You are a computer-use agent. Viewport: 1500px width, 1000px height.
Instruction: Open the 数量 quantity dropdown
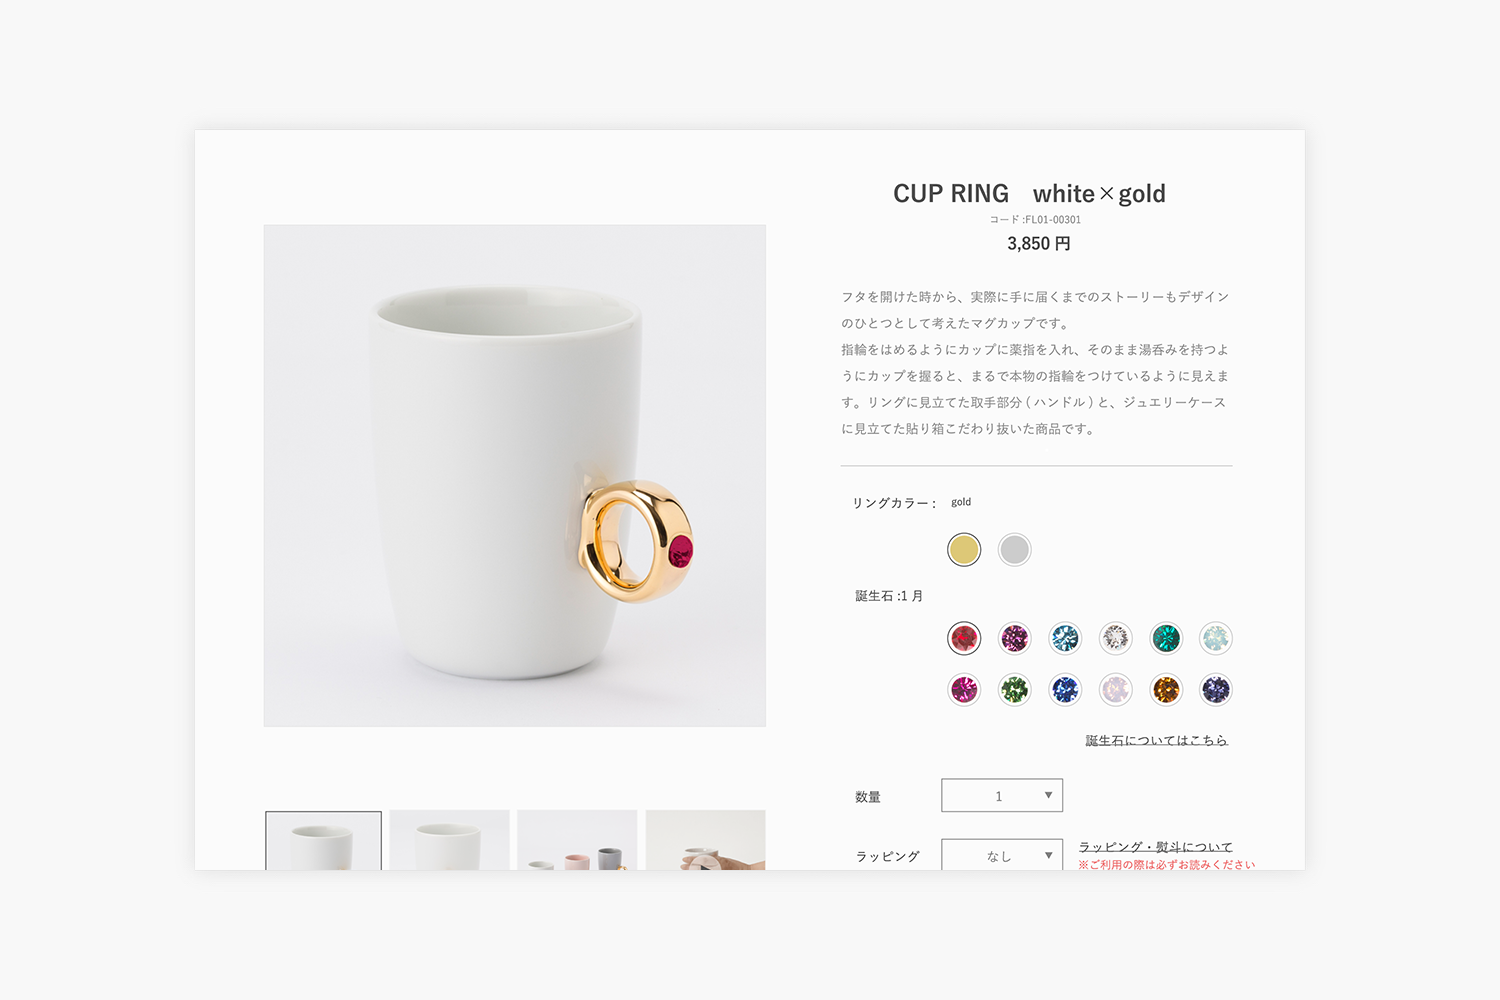coord(1002,796)
